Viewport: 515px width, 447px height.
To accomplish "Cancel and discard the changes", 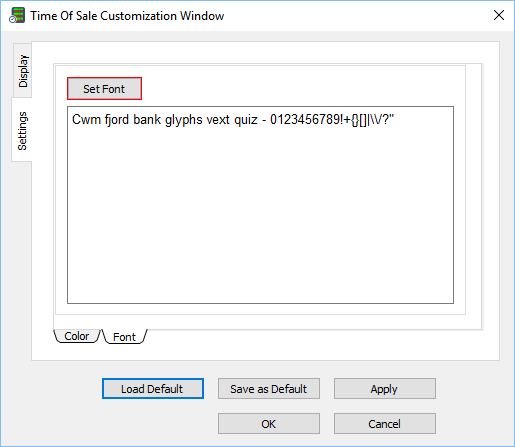I will (x=385, y=424).
